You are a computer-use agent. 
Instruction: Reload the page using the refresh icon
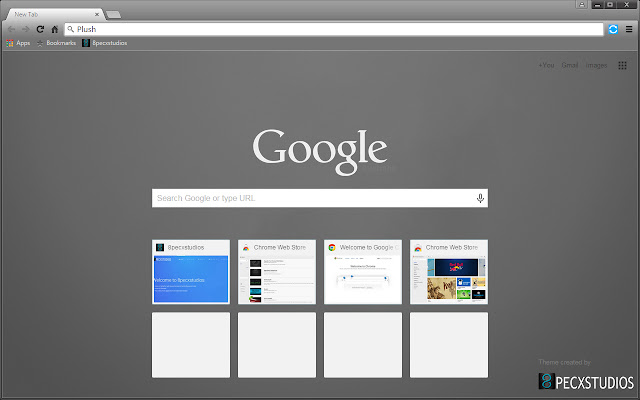[x=40, y=29]
